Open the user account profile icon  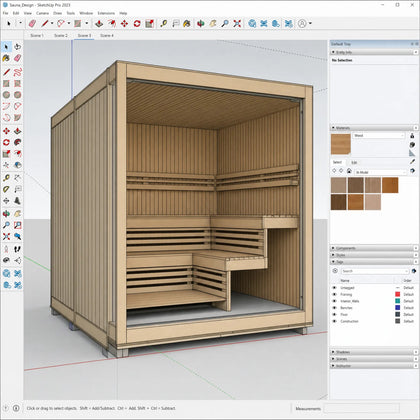coord(302,23)
